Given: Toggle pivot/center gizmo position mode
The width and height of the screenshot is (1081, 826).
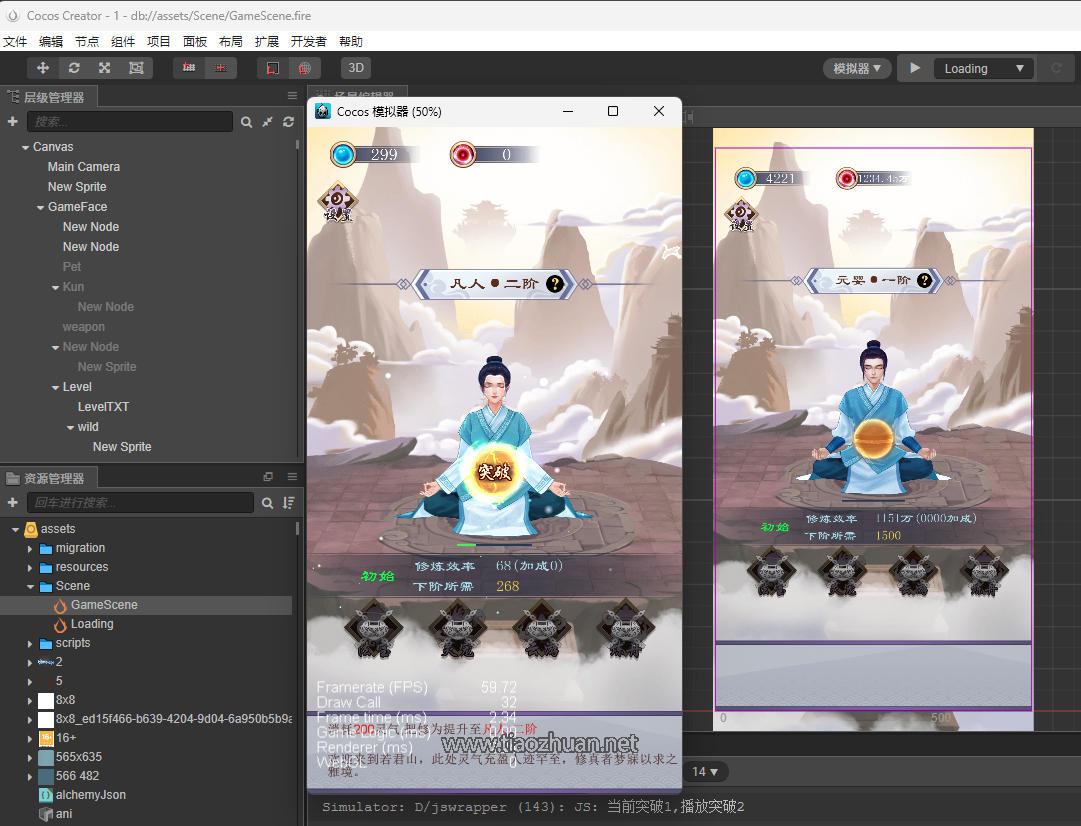Looking at the screenshot, I should pyautogui.click(x=189, y=68).
